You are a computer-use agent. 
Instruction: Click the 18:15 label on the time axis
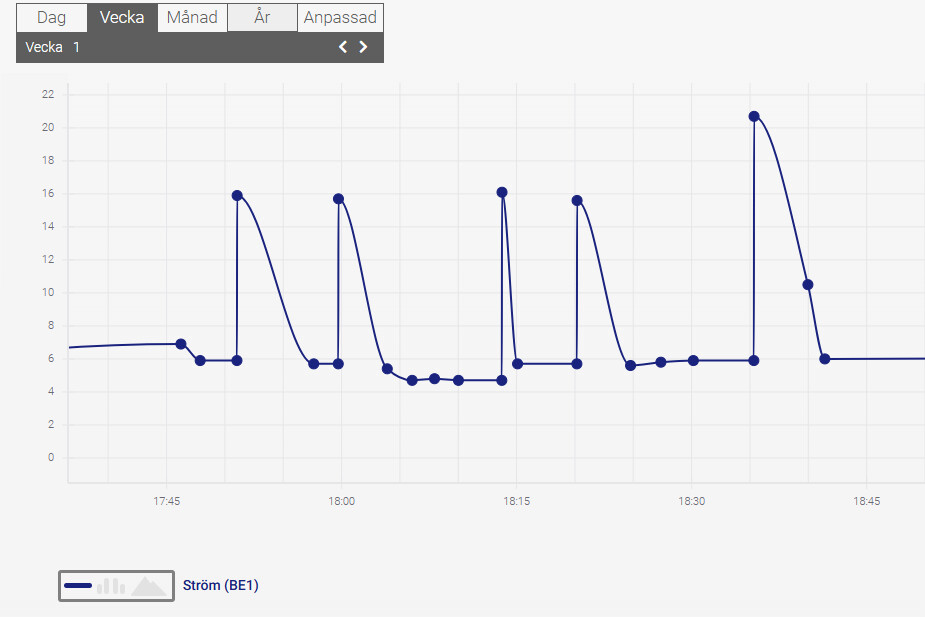click(x=516, y=501)
